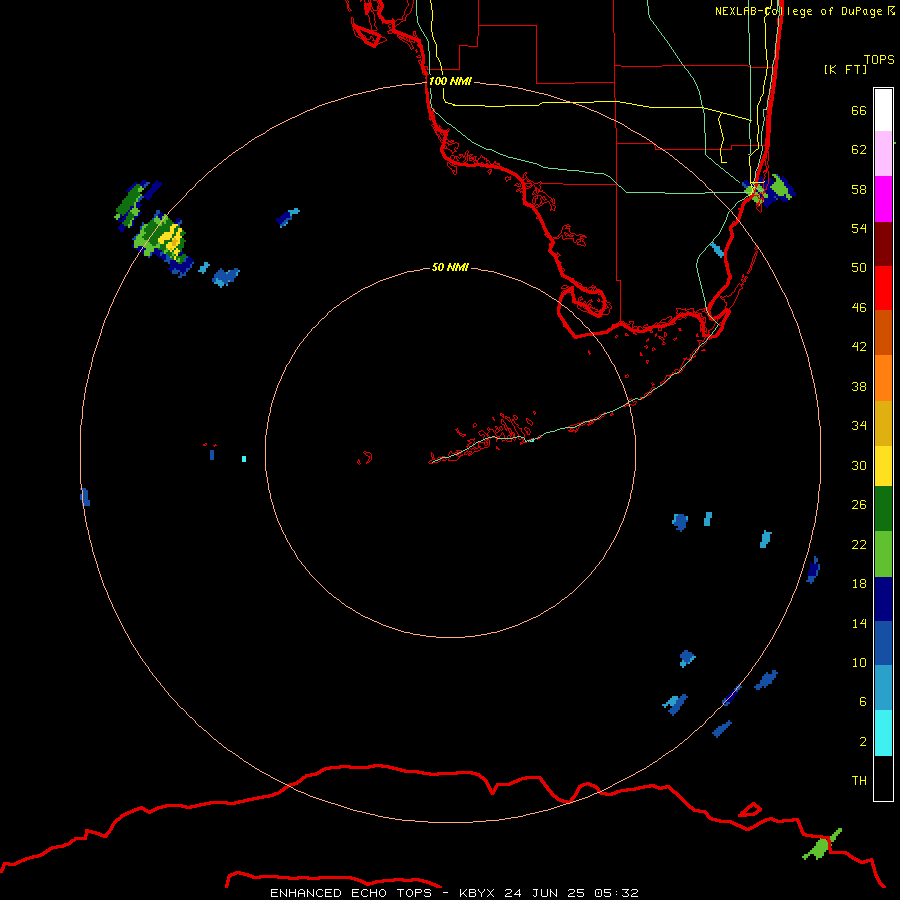Choose the yellow legend swatch

[883, 466]
